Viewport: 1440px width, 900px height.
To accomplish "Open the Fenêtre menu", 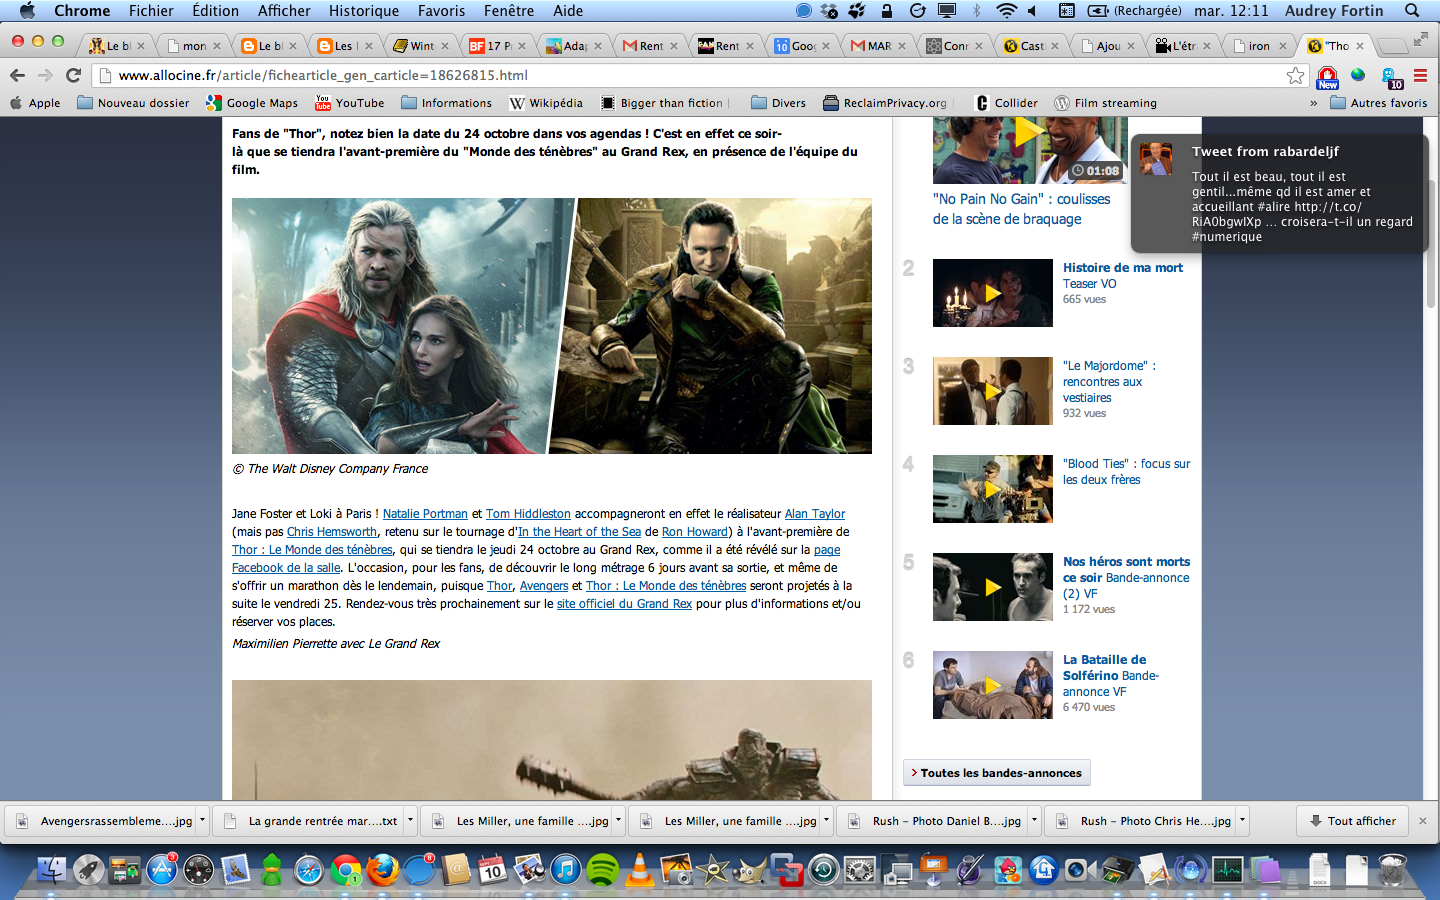I will click(x=508, y=11).
